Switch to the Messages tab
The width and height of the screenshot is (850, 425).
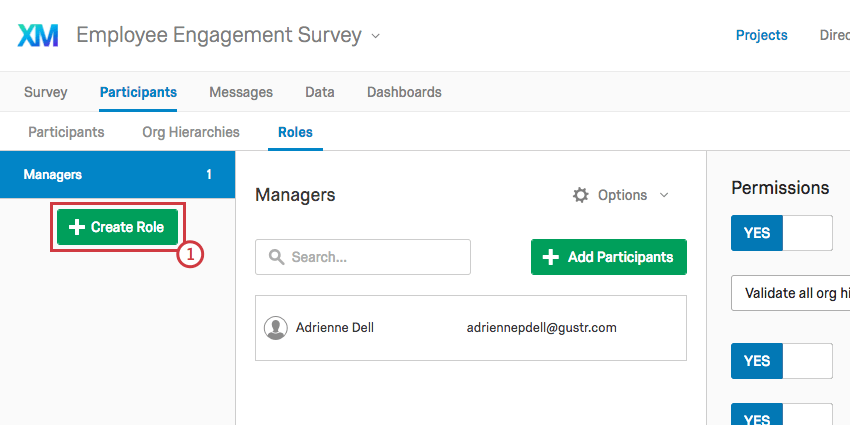[241, 92]
